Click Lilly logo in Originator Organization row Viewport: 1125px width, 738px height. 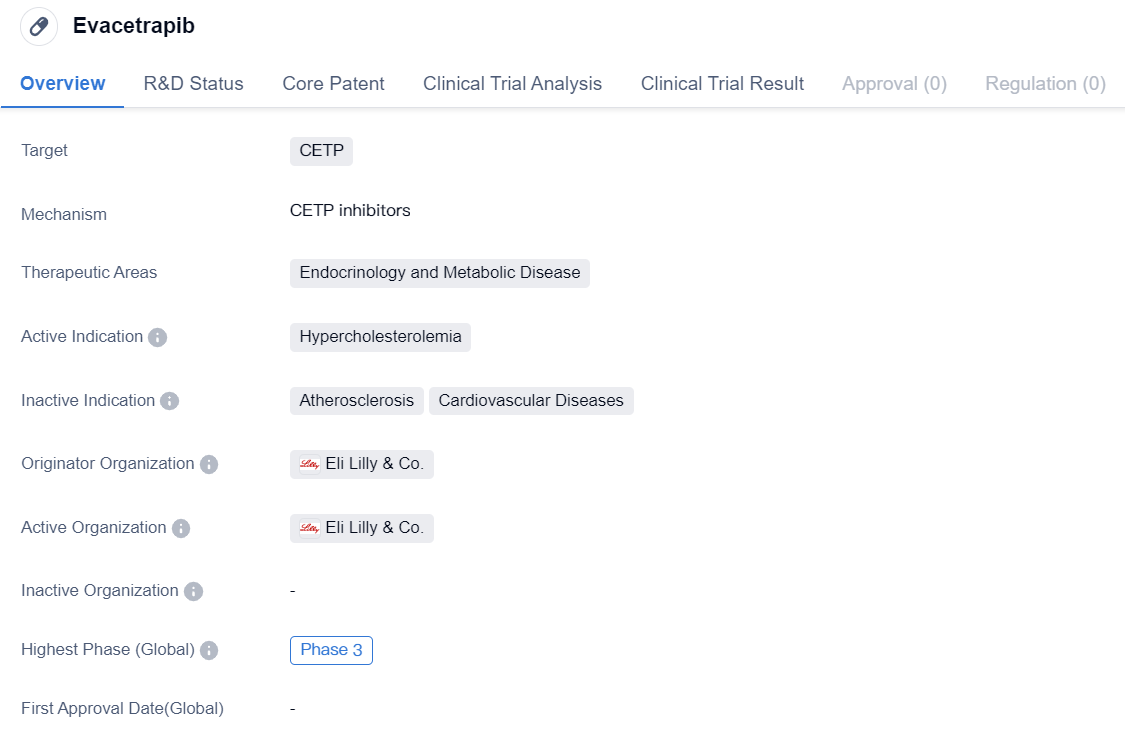[309, 464]
